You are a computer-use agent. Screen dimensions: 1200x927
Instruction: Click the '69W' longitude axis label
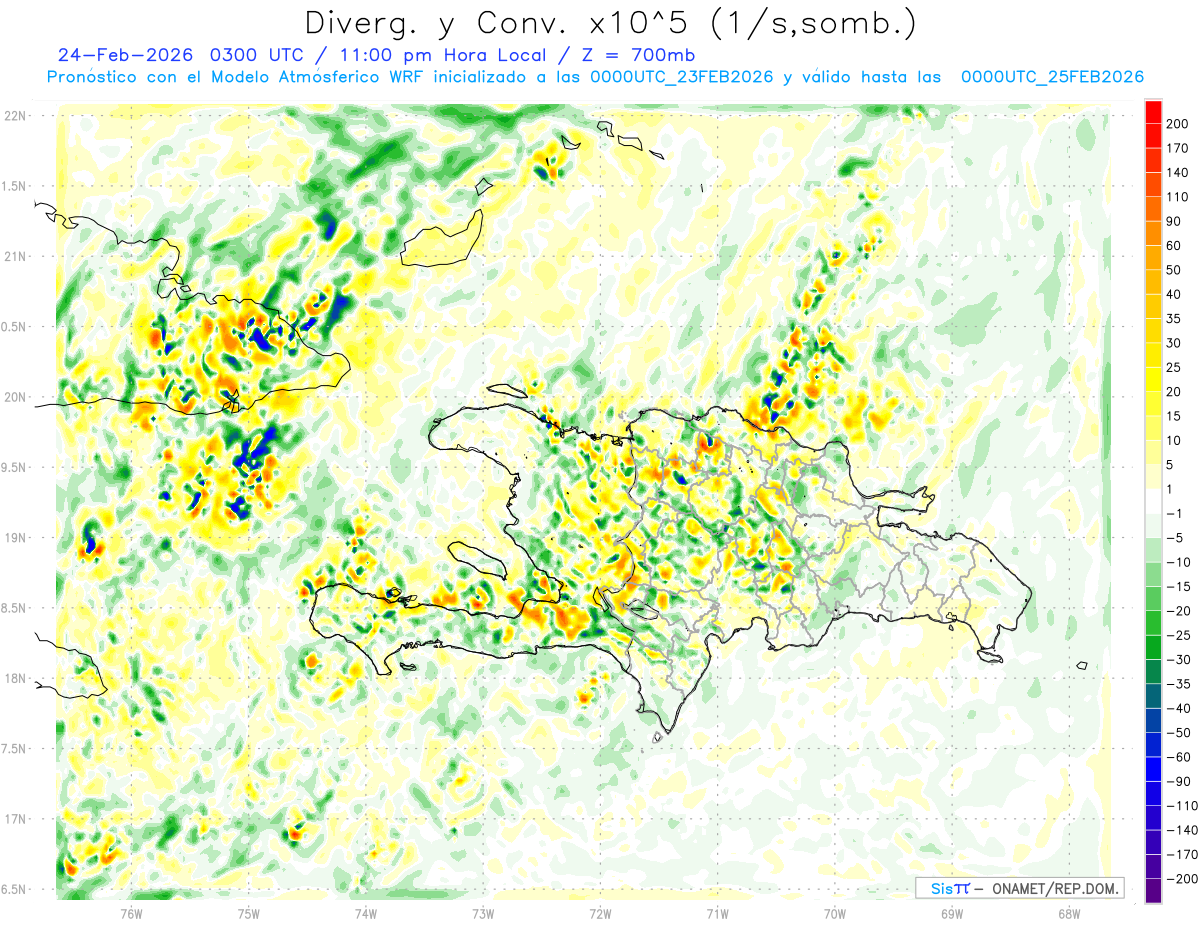click(952, 913)
